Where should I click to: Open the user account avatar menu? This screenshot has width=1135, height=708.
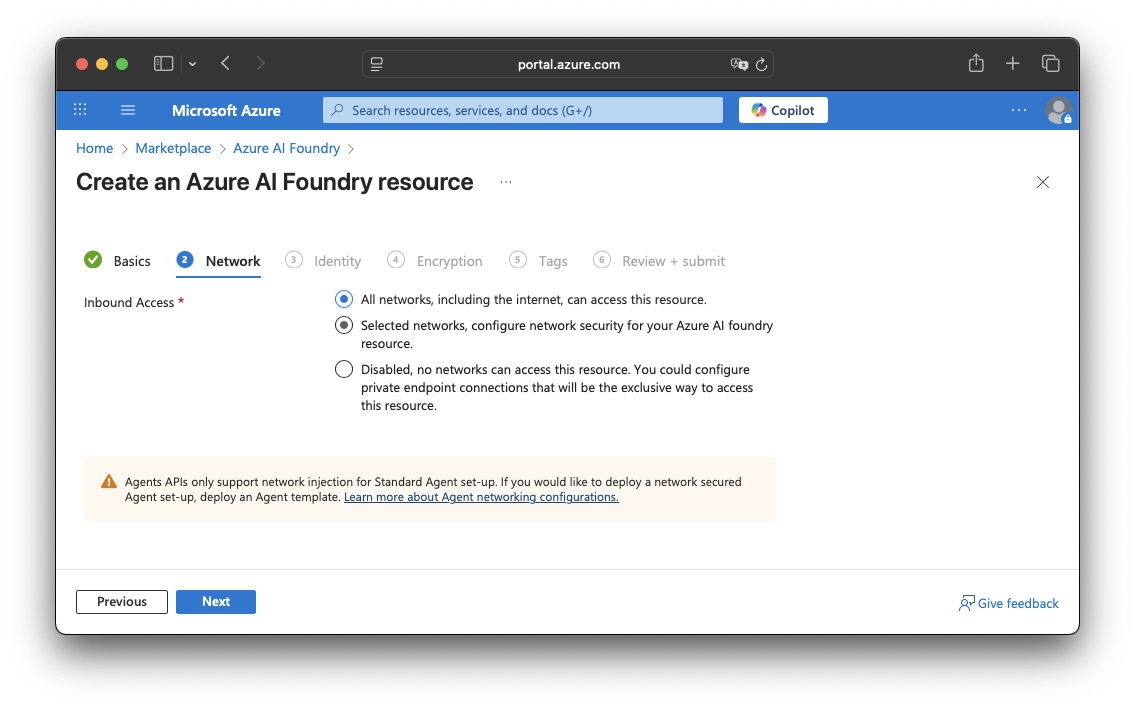1058,111
